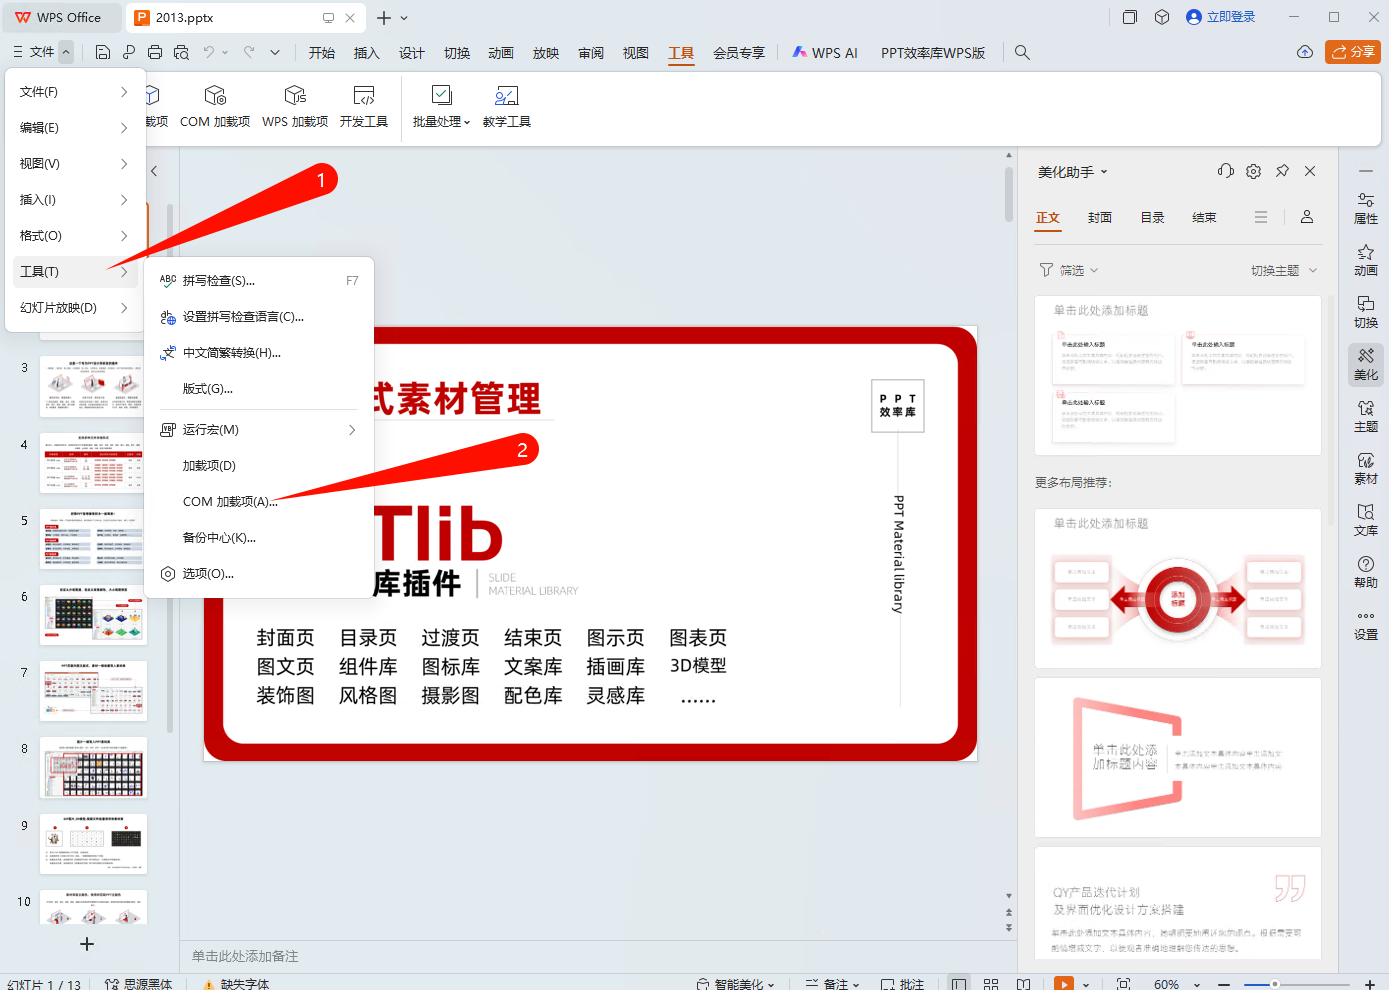Image resolution: width=1389 pixels, height=990 pixels.
Task: Toggle 备注 notes in status bar
Action: click(x=833, y=984)
